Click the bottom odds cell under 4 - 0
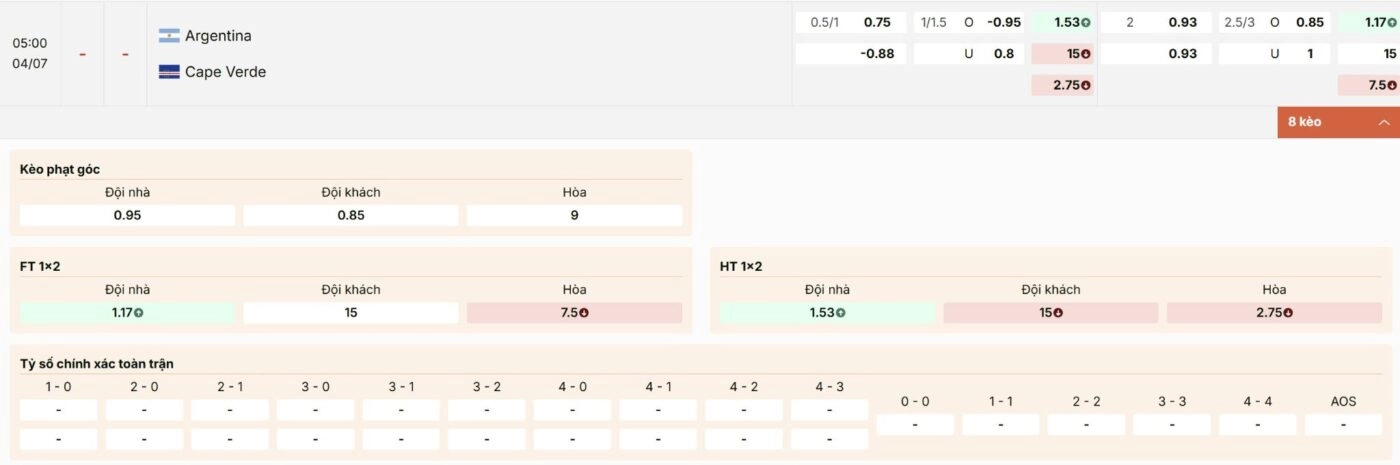The width and height of the screenshot is (1400, 465). tap(572, 439)
